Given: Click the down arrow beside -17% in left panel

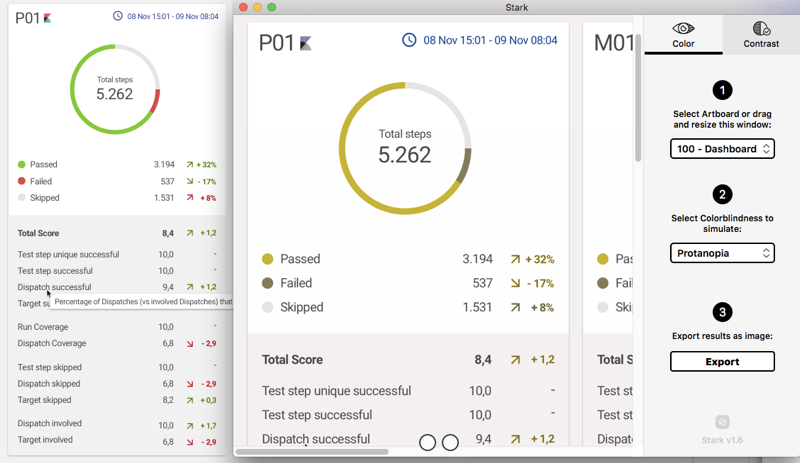Looking at the screenshot, I should (190, 181).
